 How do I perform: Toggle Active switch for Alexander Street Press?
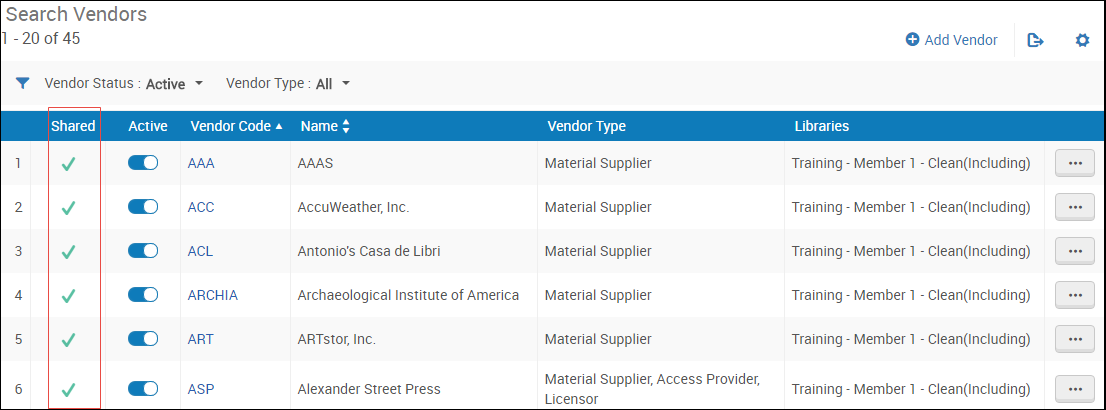tap(143, 388)
